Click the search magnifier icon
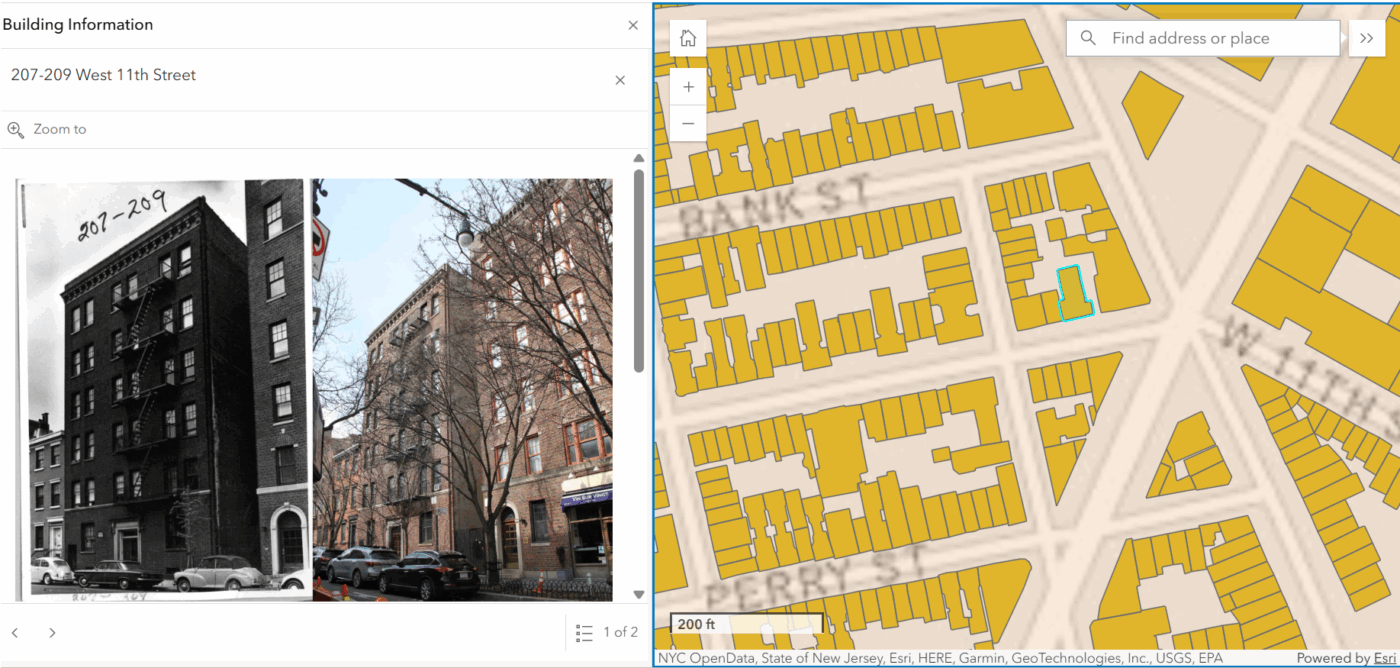Screen dimensions: 1400x668 (x=1088, y=39)
